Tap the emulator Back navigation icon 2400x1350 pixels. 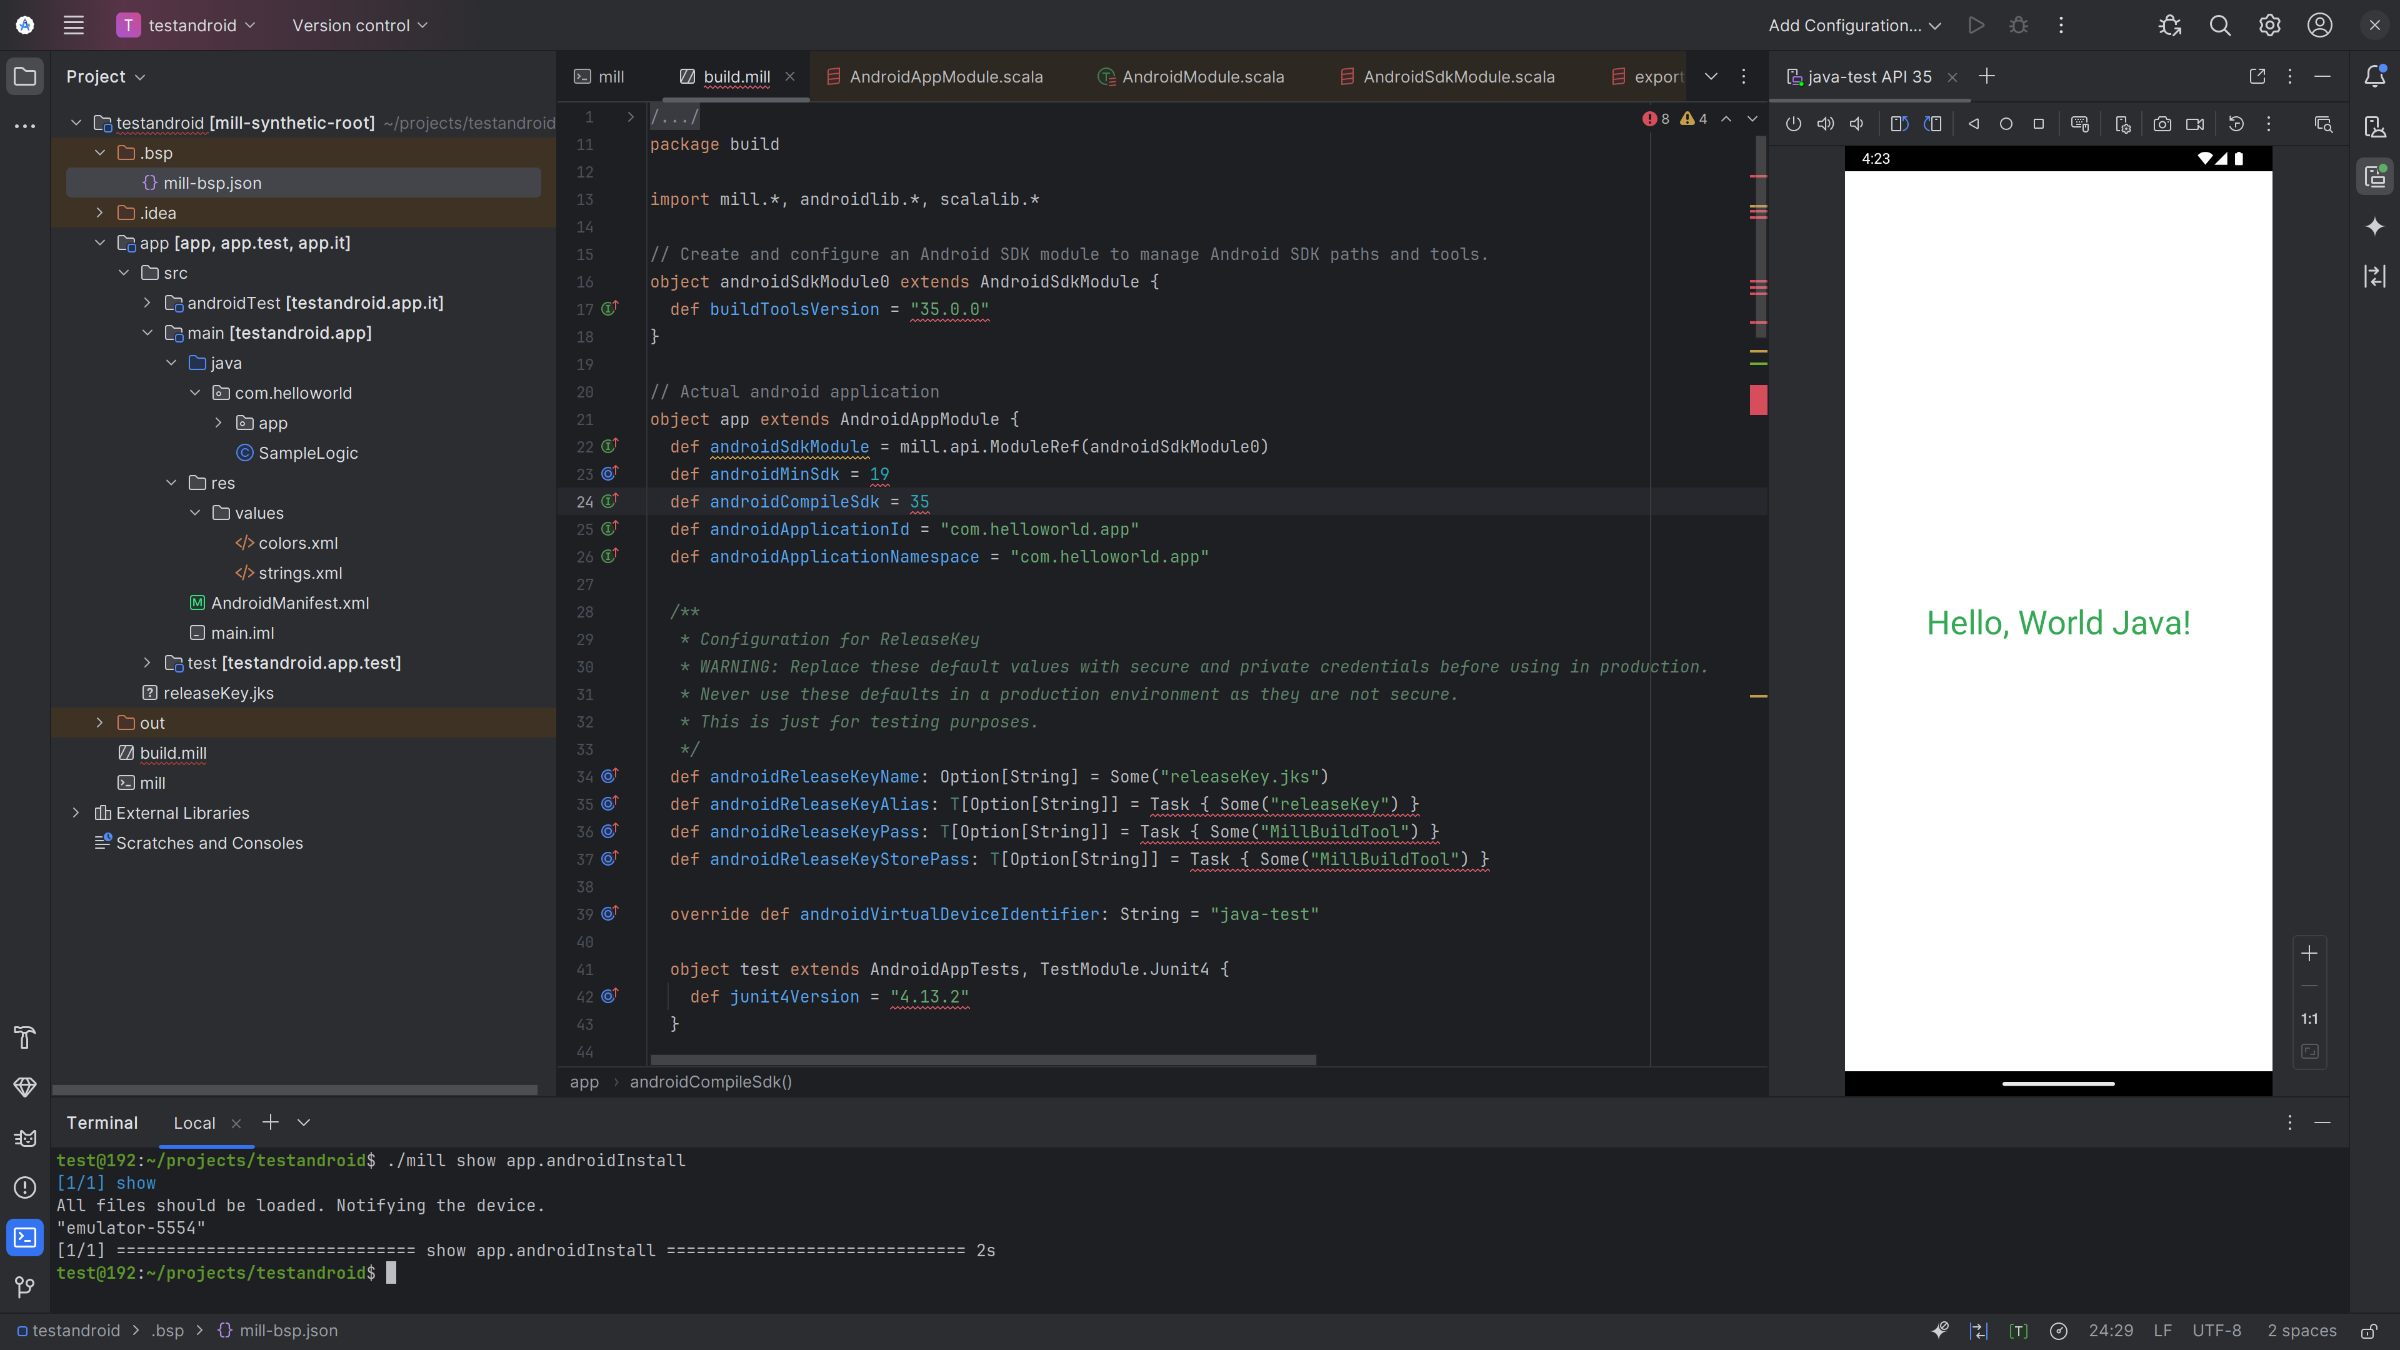point(1973,123)
